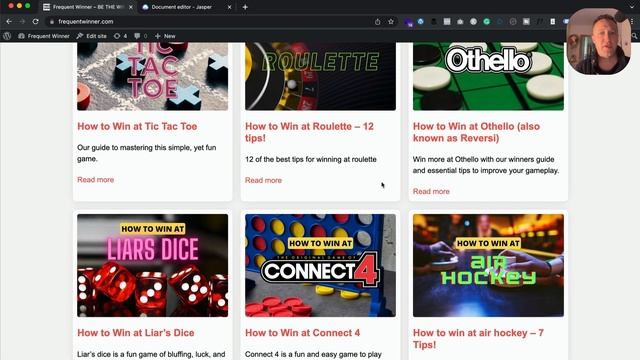Click the Liars Dice thumbnail image
Screen dimensions: 640x360
(153, 265)
